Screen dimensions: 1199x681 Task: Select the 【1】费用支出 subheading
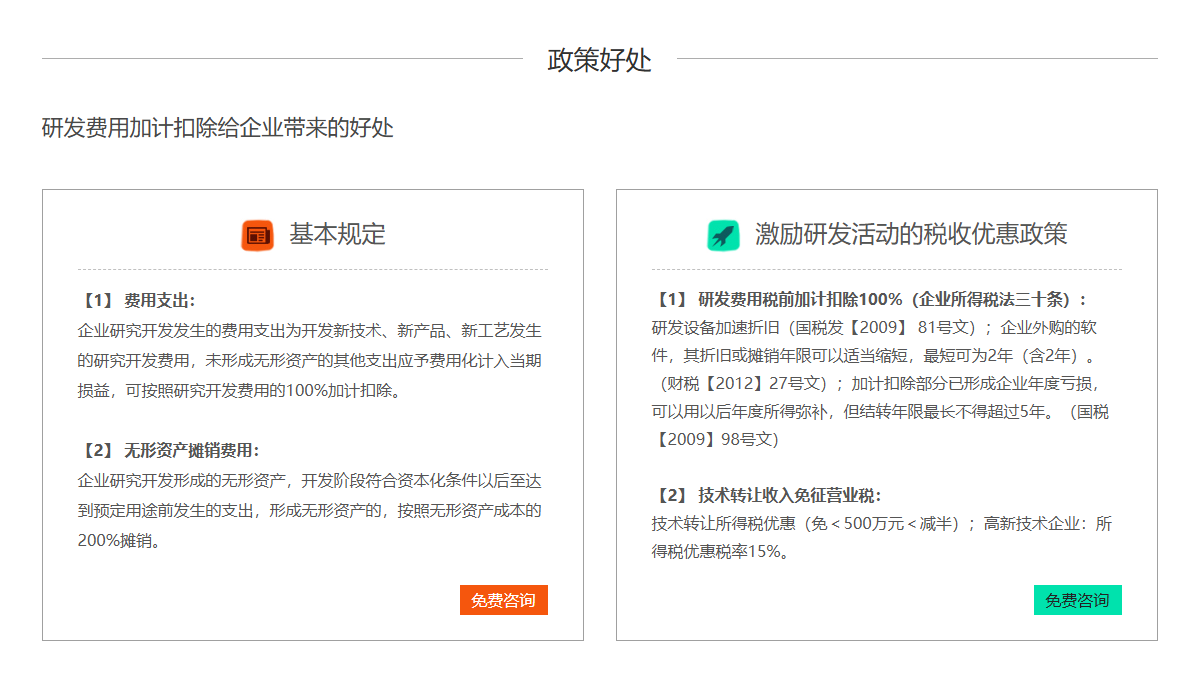(x=137, y=300)
